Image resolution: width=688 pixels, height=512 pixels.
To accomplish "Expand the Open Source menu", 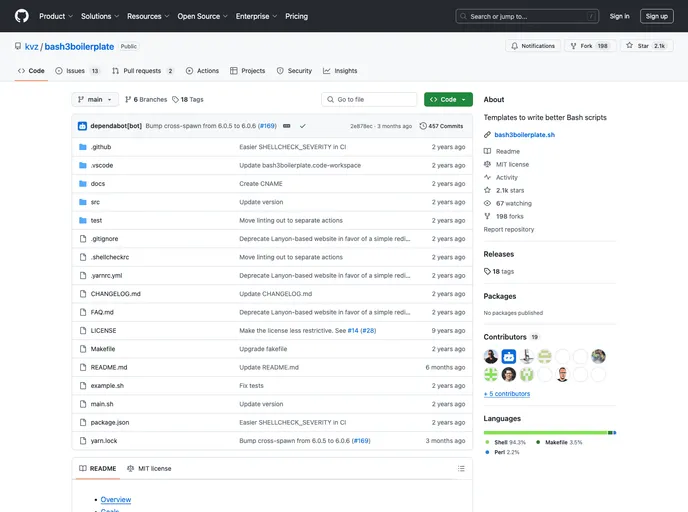I will pos(202,16).
